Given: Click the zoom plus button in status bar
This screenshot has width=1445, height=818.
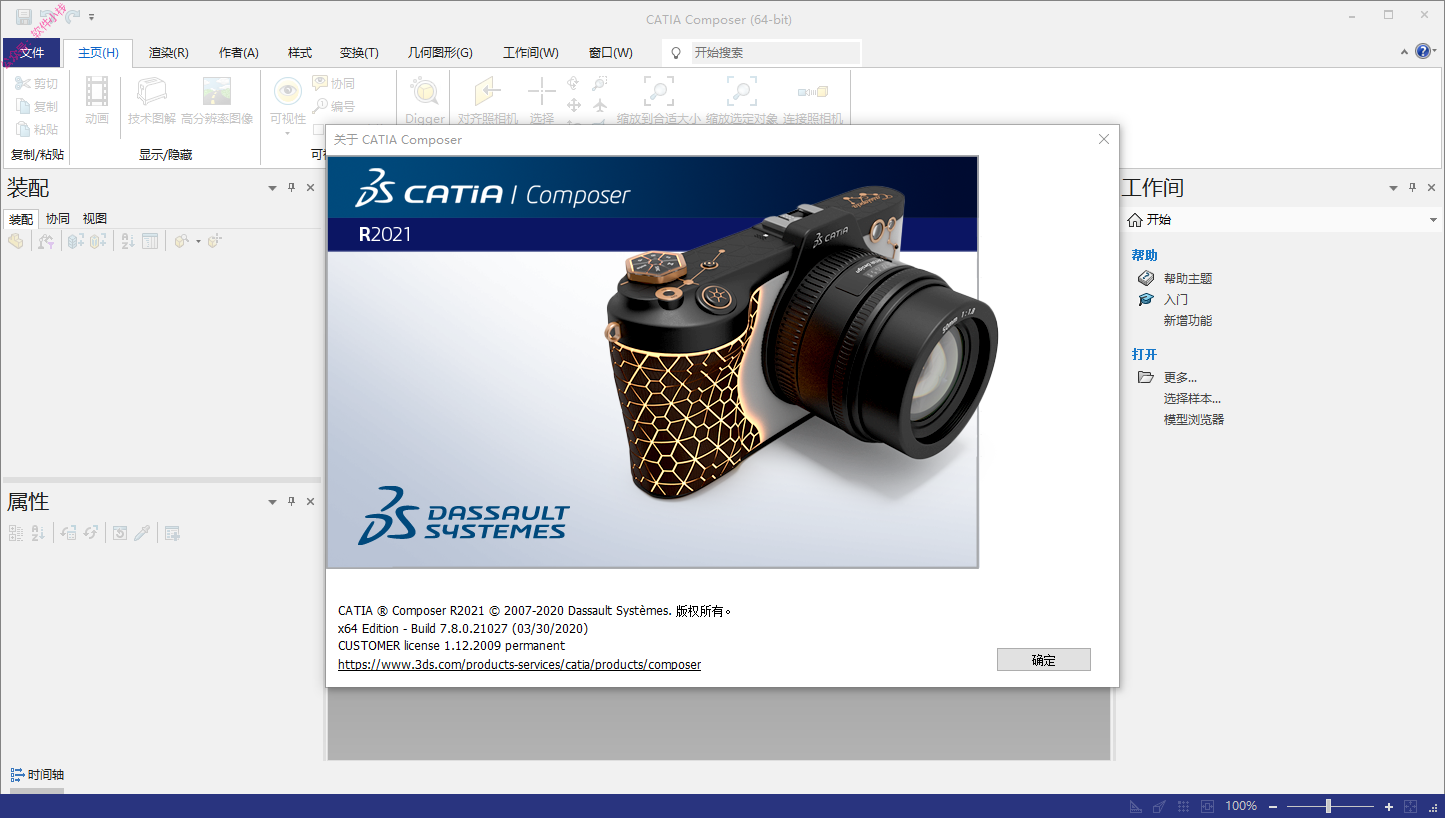Looking at the screenshot, I should point(1389,806).
